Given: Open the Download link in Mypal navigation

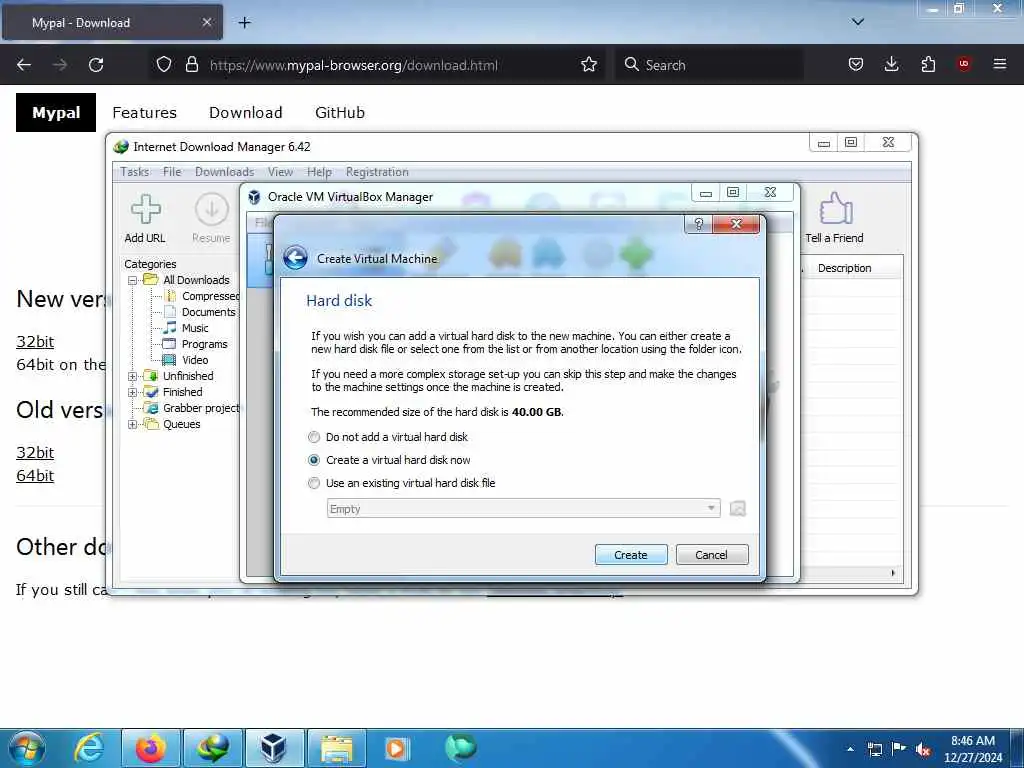Looking at the screenshot, I should 246,112.
